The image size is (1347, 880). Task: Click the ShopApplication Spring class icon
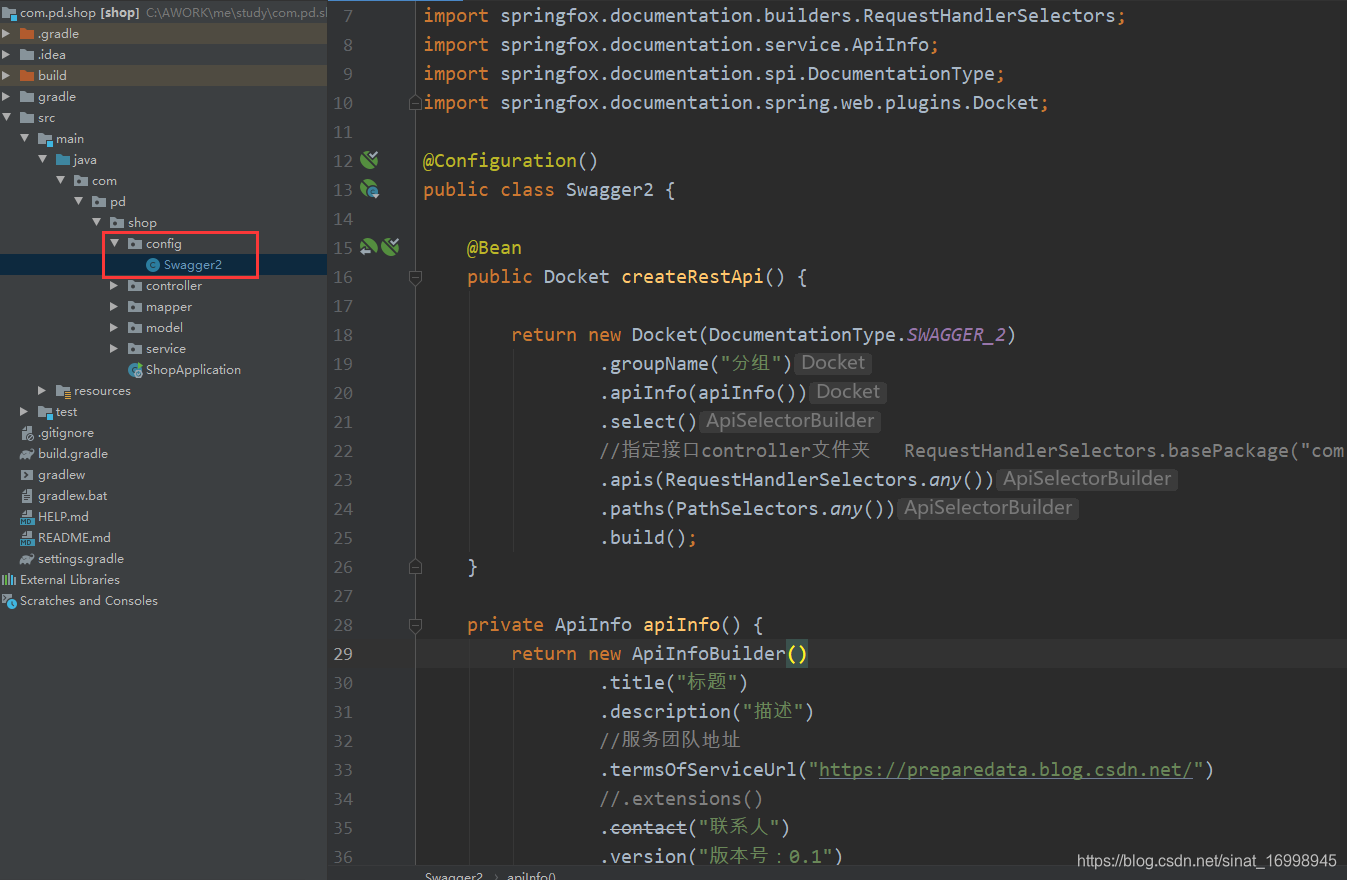(x=135, y=370)
